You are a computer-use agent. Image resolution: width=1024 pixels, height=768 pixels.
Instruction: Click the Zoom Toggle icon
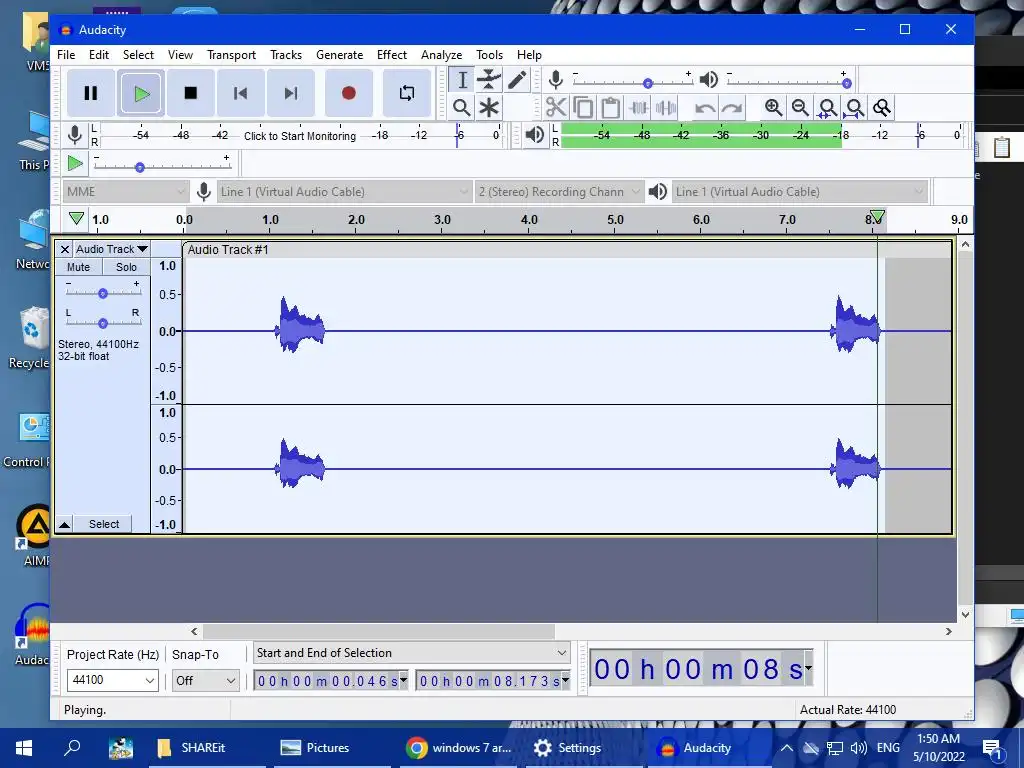pos(882,107)
